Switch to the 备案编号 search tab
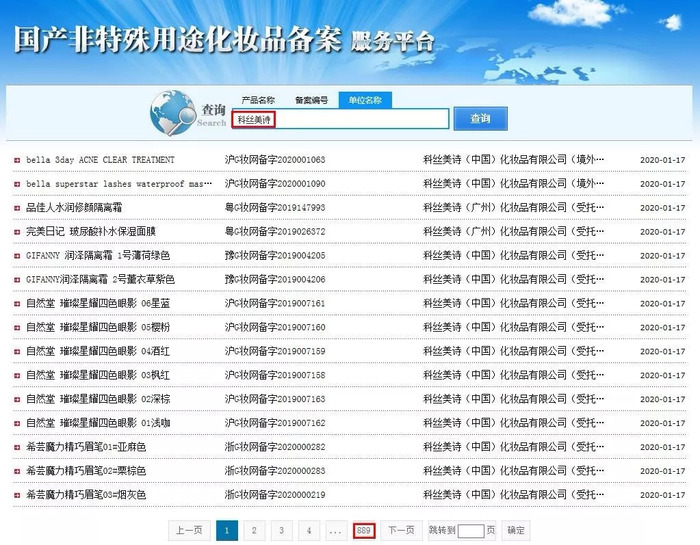Viewport: 700px width, 545px height. point(311,100)
